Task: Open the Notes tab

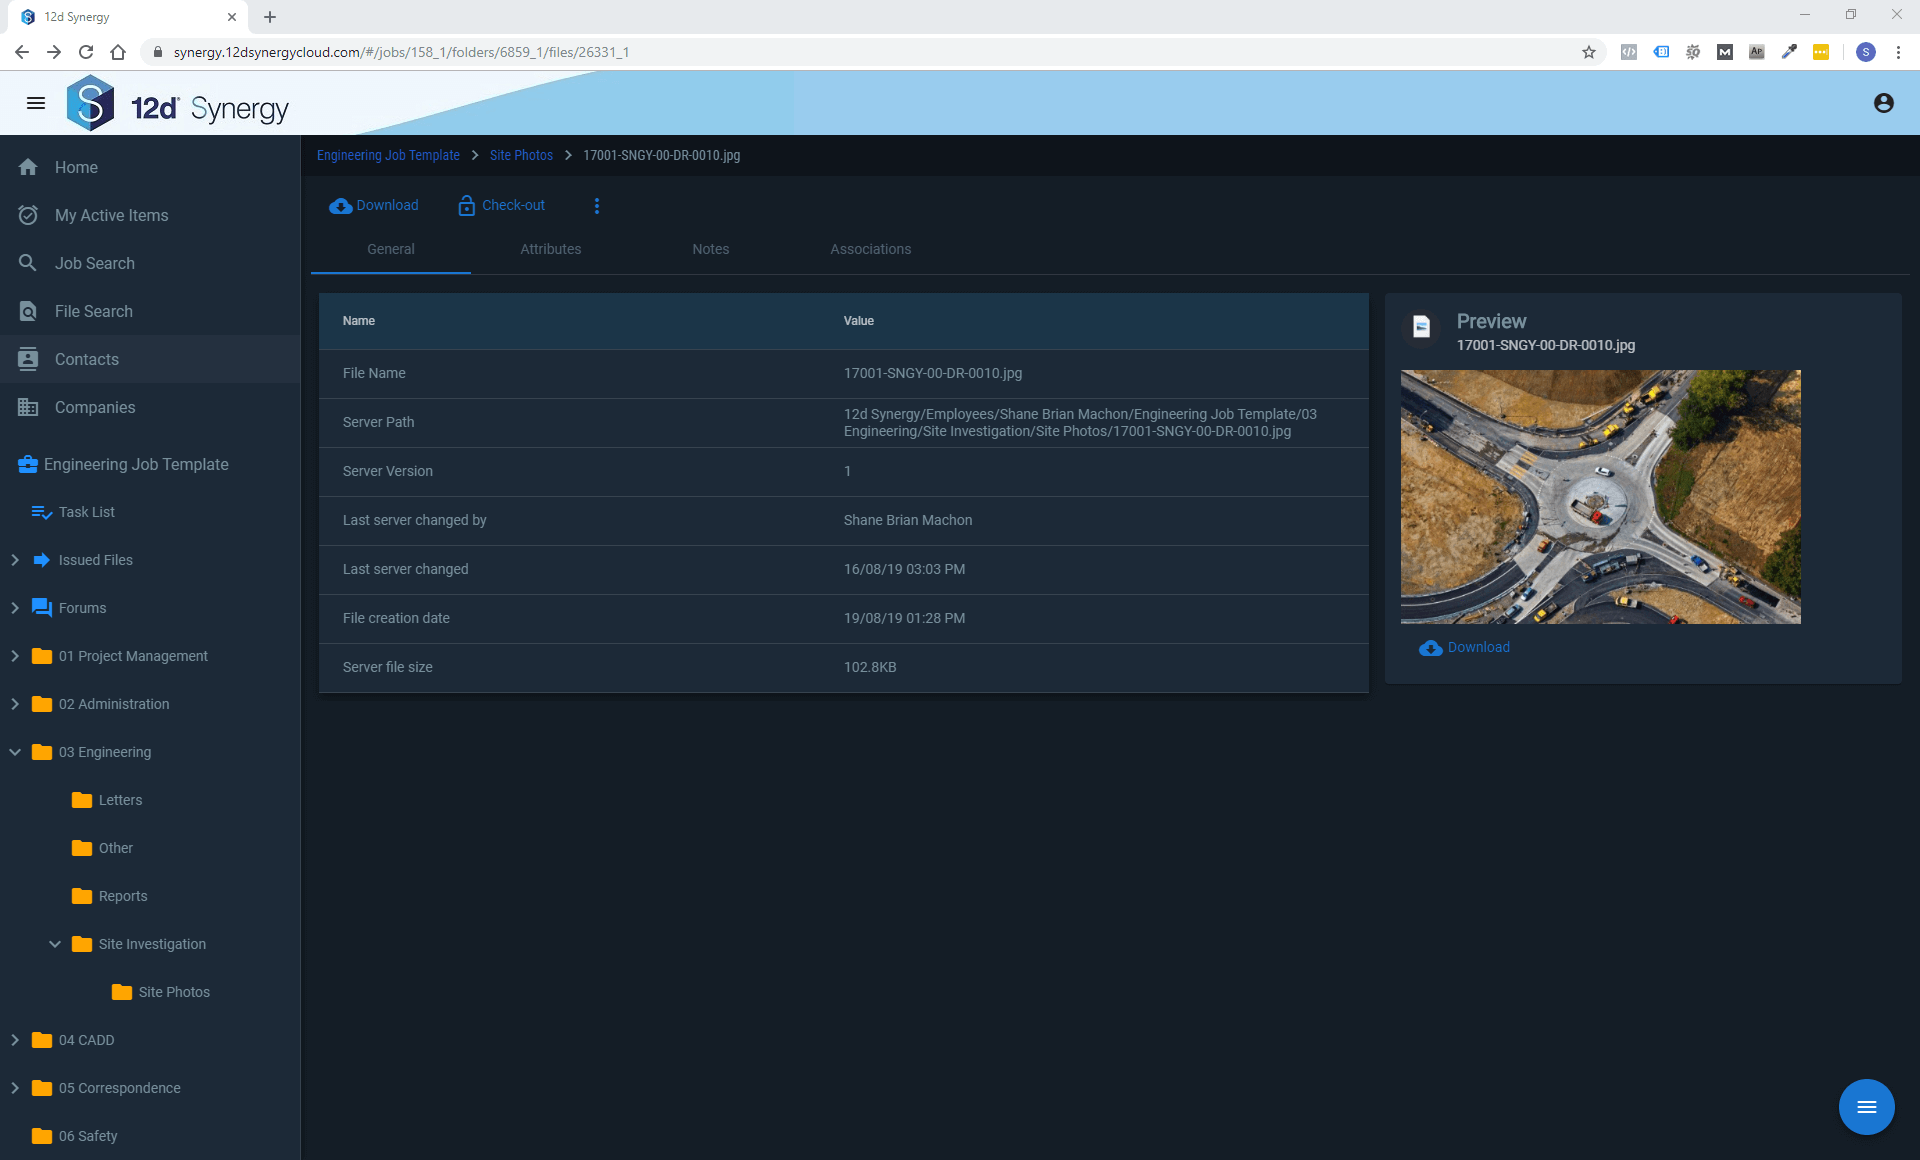Action: [710, 249]
